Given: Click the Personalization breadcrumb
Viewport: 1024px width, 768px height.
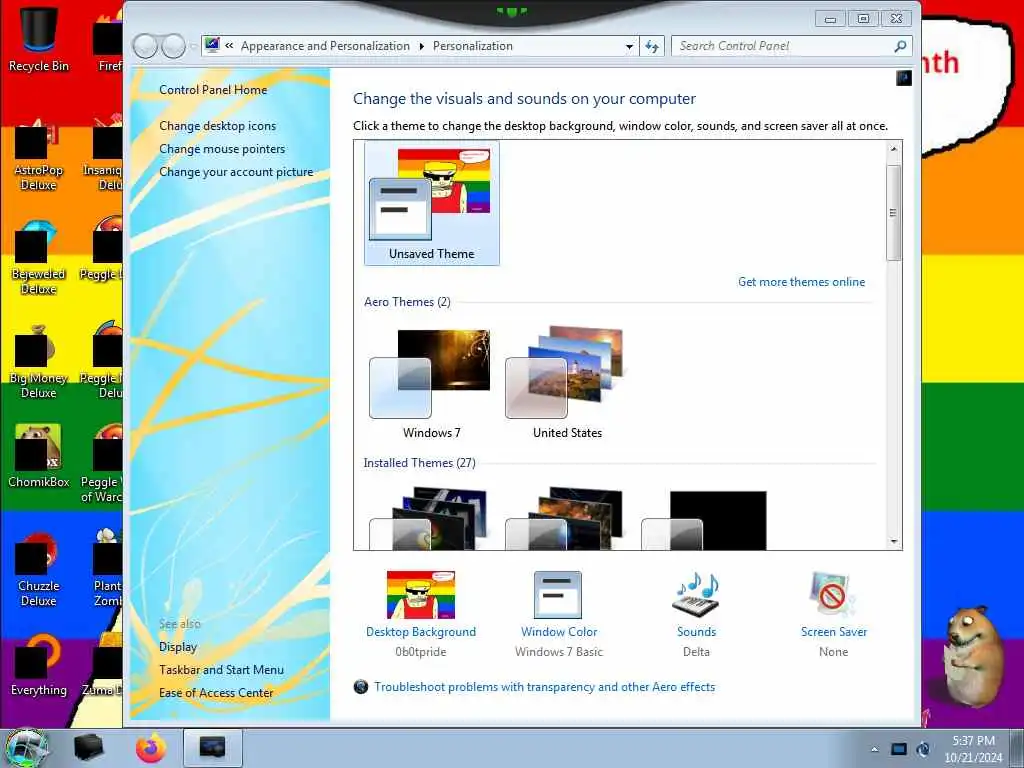Looking at the screenshot, I should [x=473, y=46].
